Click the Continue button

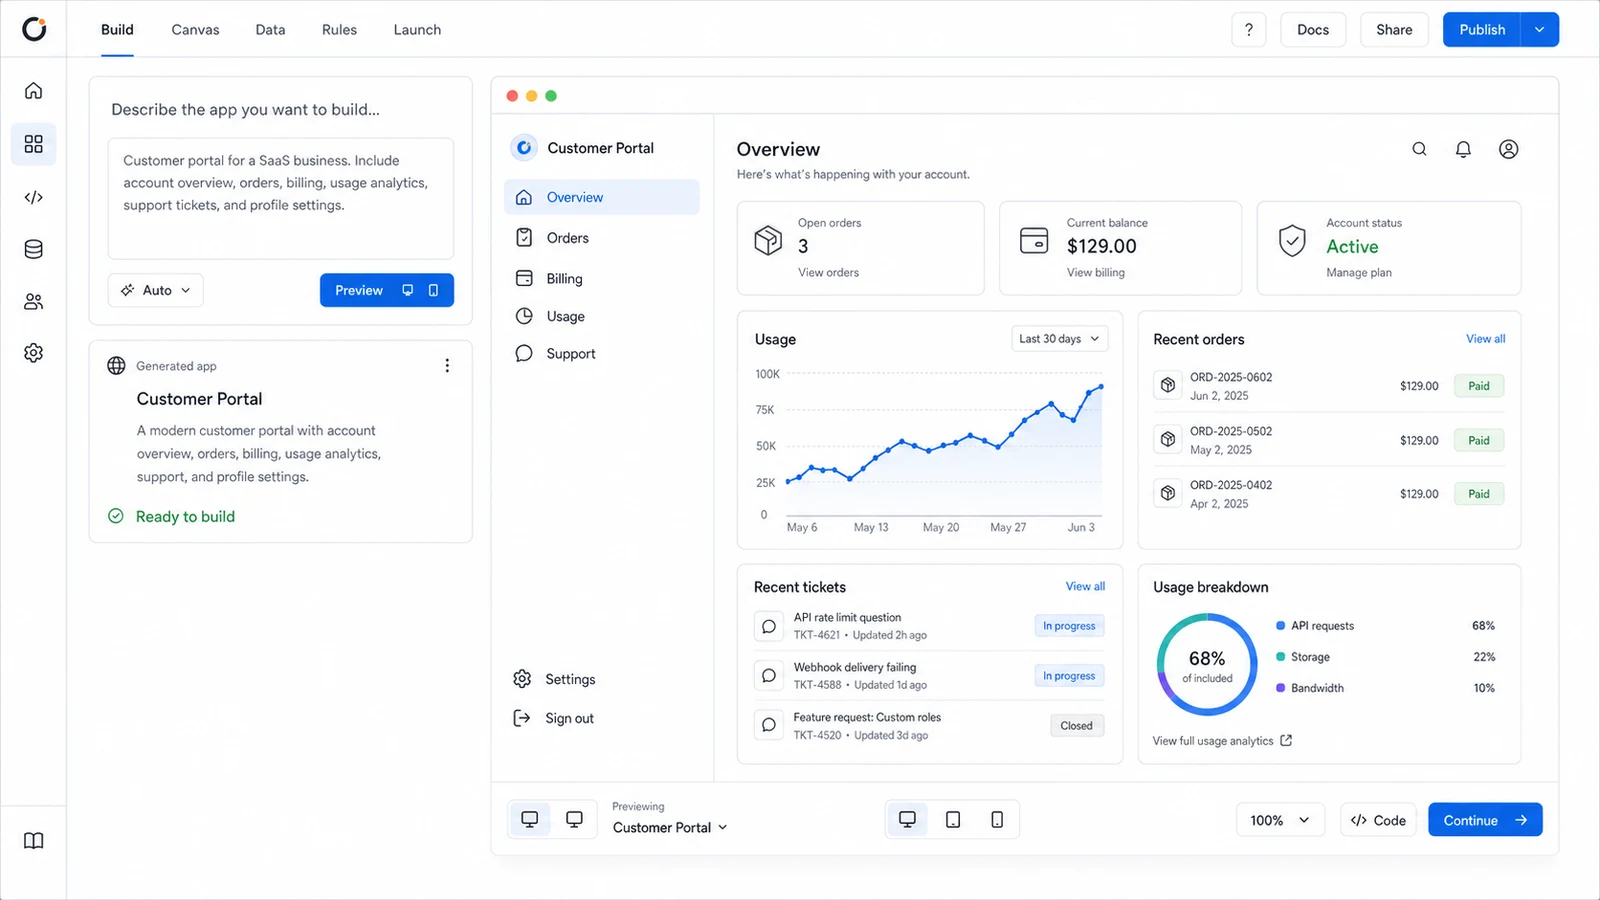[1485, 820]
